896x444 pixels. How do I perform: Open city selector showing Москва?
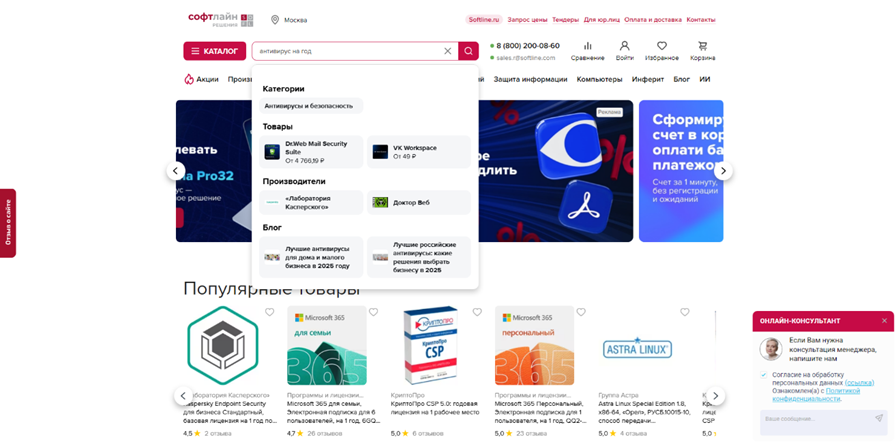pyautogui.click(x=289, y=20)
